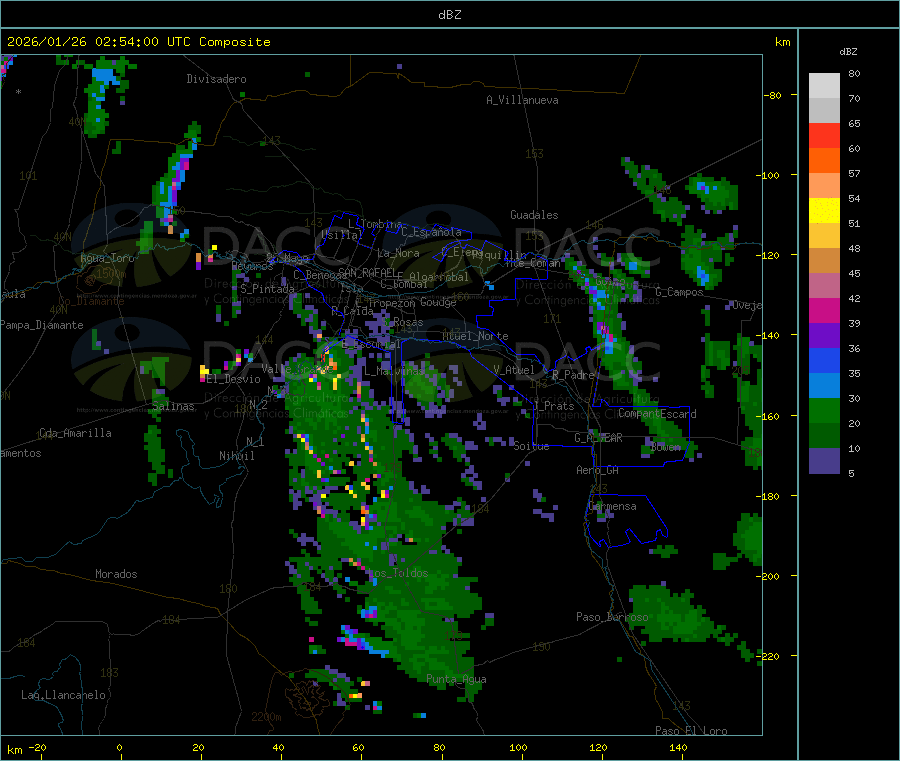900x761 pixels.
Task: Click the V_Atuel location label
Action: tap(514, 370)
